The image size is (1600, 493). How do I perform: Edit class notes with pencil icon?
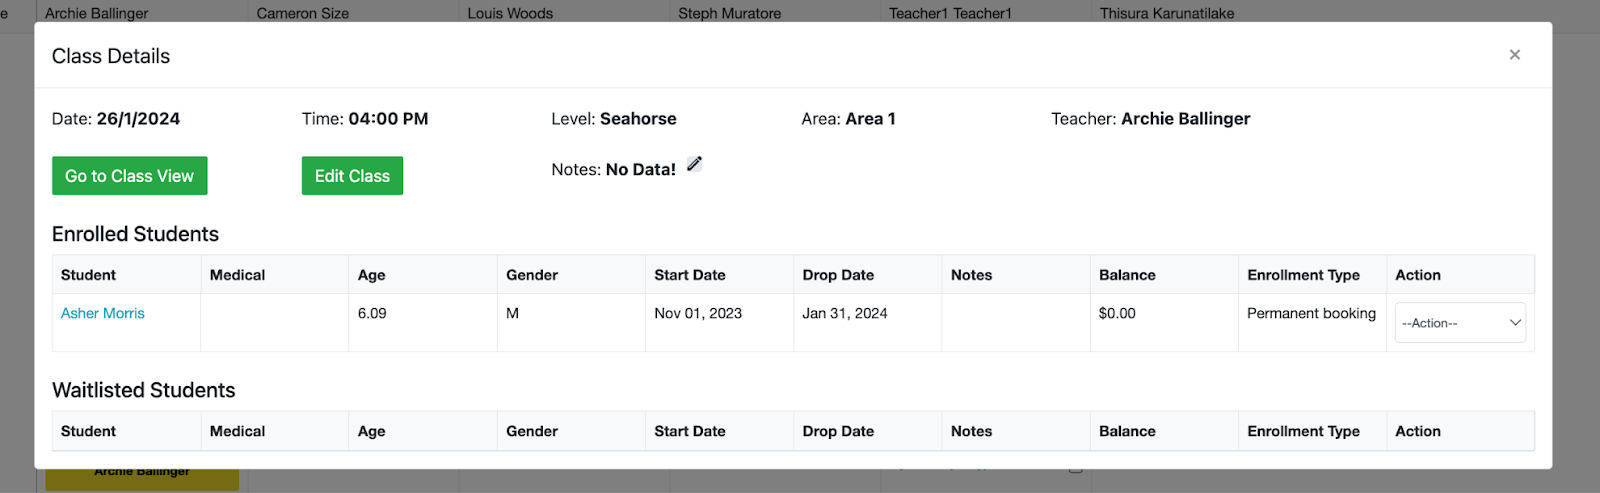[x=694, y=164]
